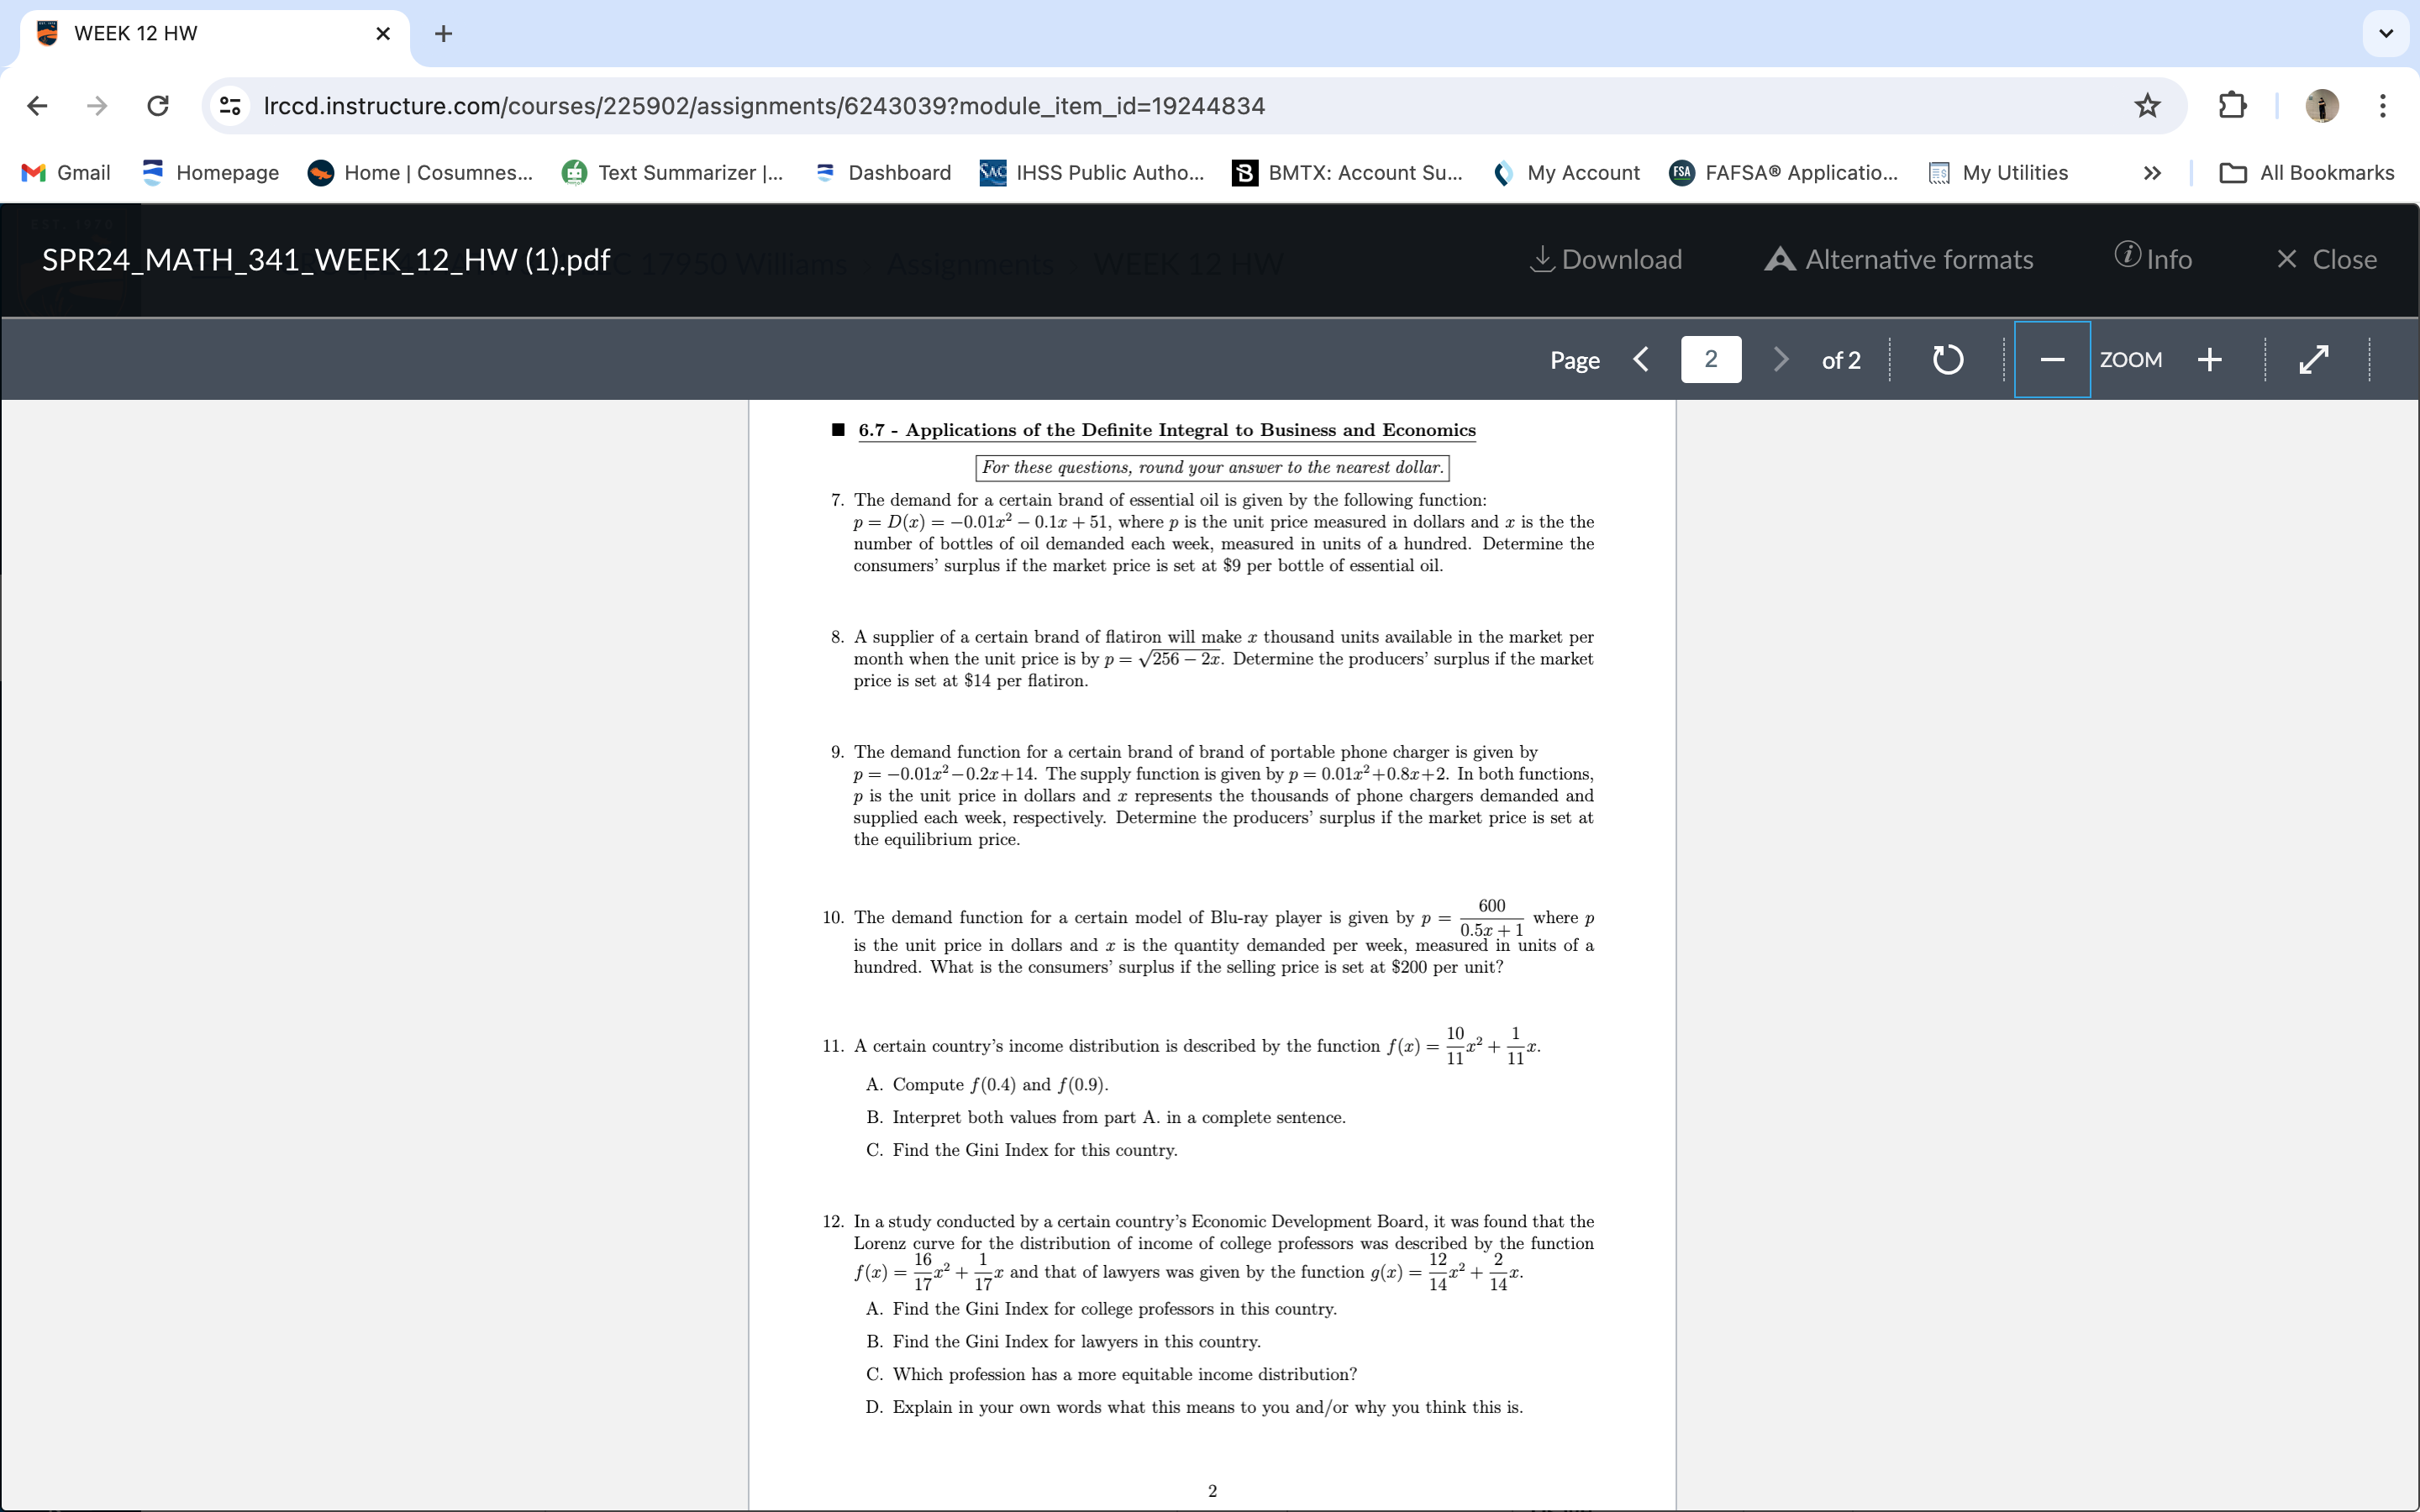
Task: Open the Dashboard bookmark
Action: tap(884, 172)
